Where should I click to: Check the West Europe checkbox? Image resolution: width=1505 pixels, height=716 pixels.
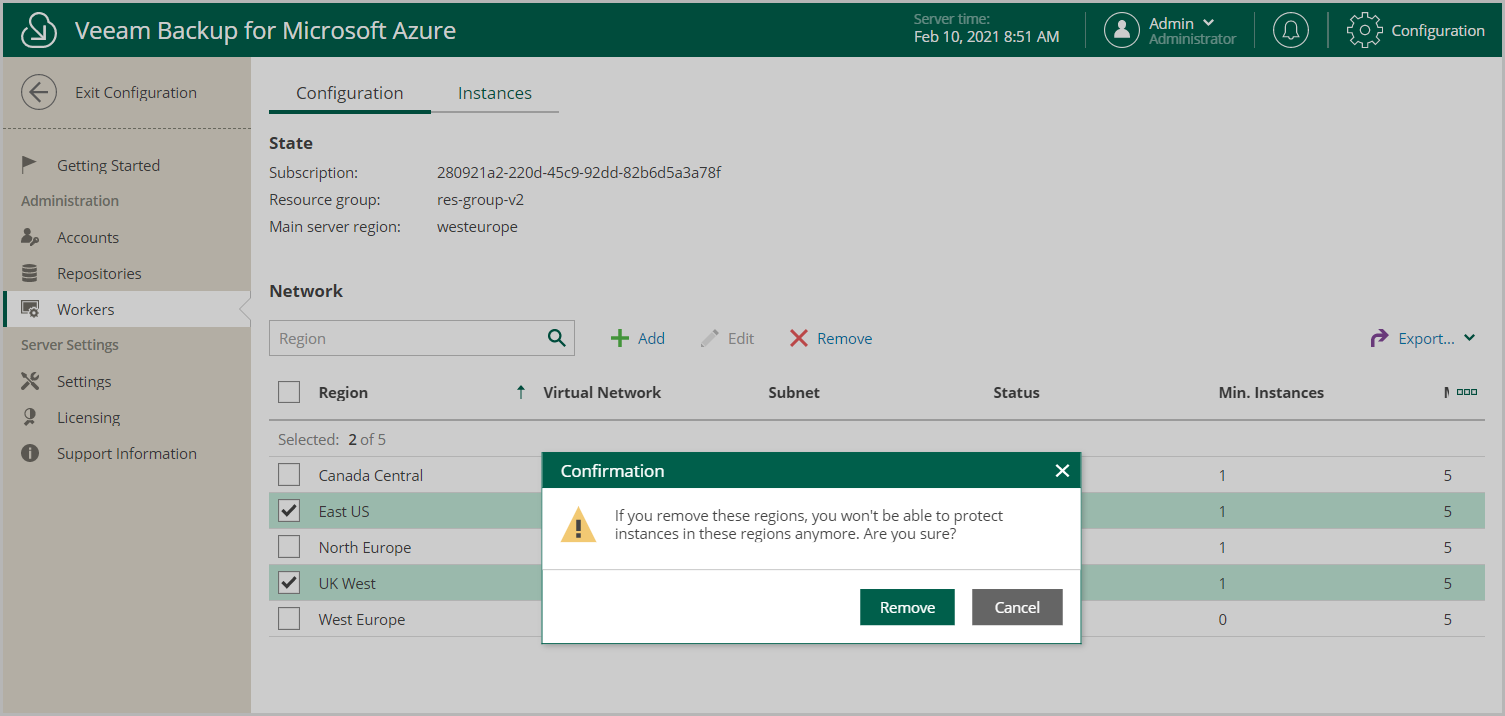[289, 619]
